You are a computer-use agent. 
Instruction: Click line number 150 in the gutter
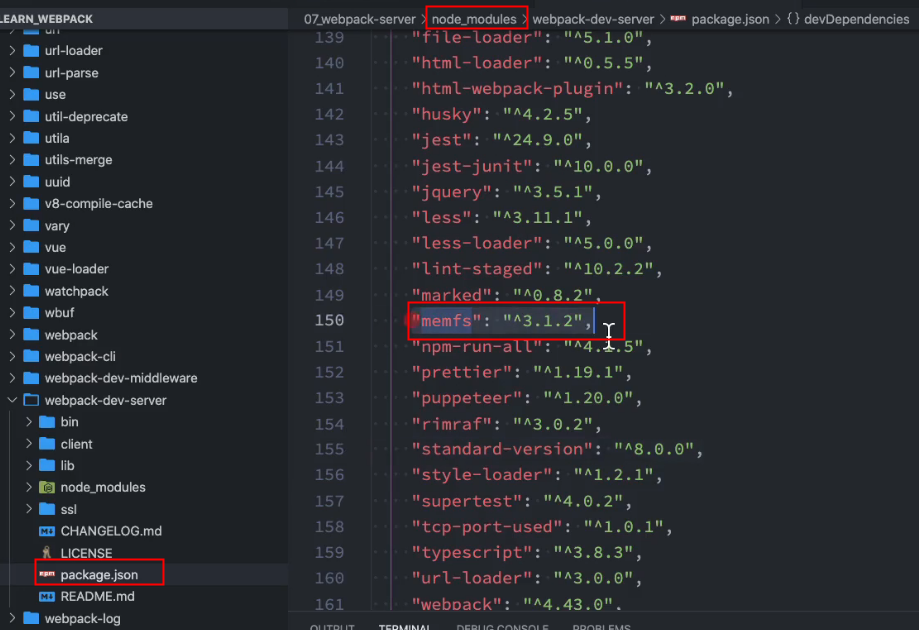point(329,320)
